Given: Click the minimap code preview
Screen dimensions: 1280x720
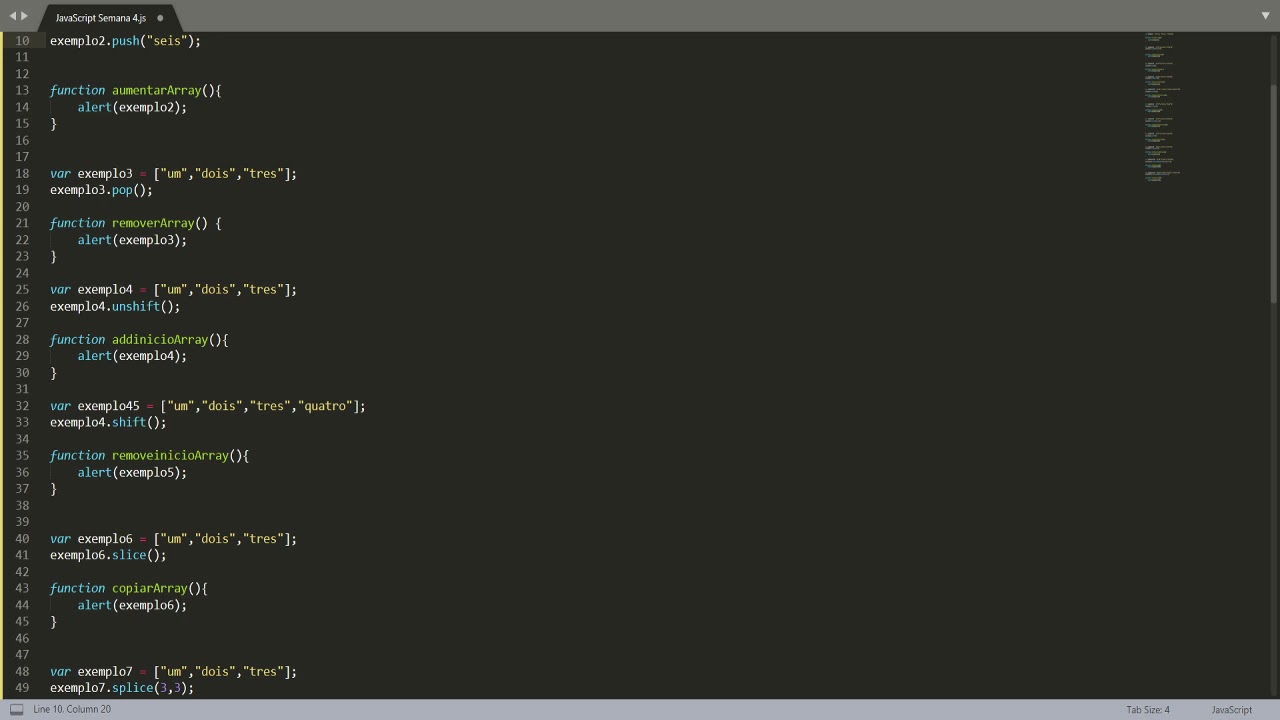Looking at the screenshot, I should (1160, 107).
